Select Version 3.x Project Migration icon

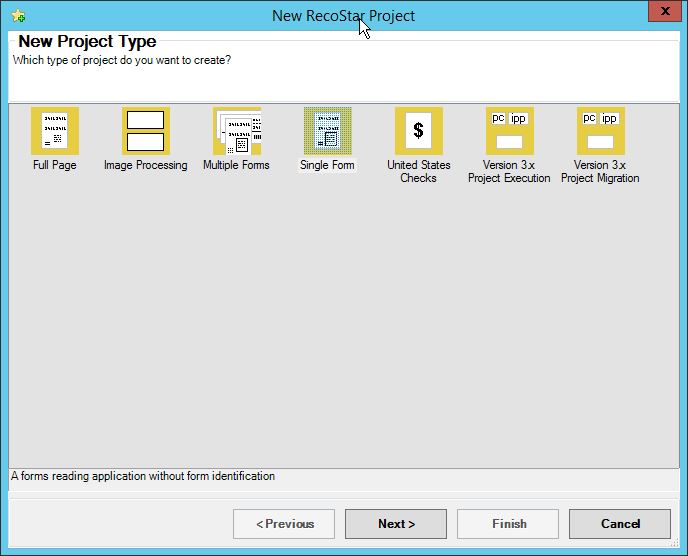[x=601, y=131]
